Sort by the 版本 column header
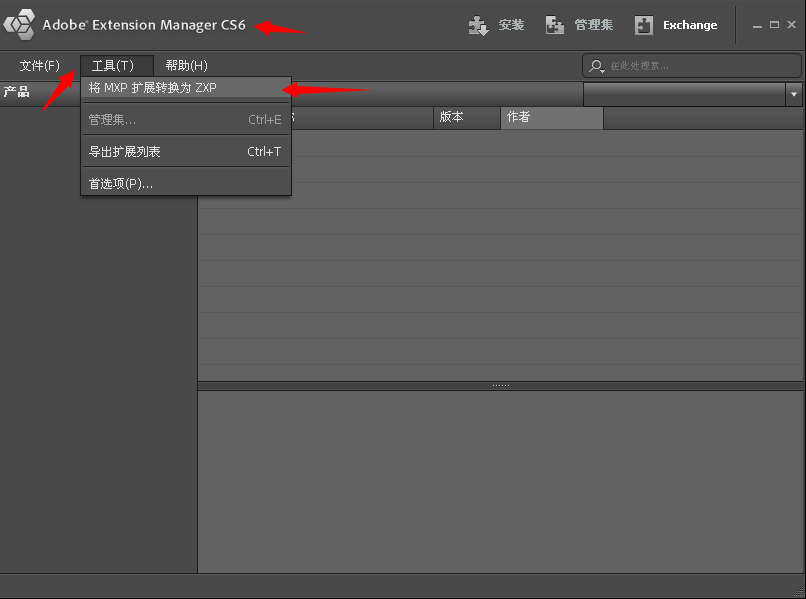Screen dimensions: 806x599 pos(467,118)
